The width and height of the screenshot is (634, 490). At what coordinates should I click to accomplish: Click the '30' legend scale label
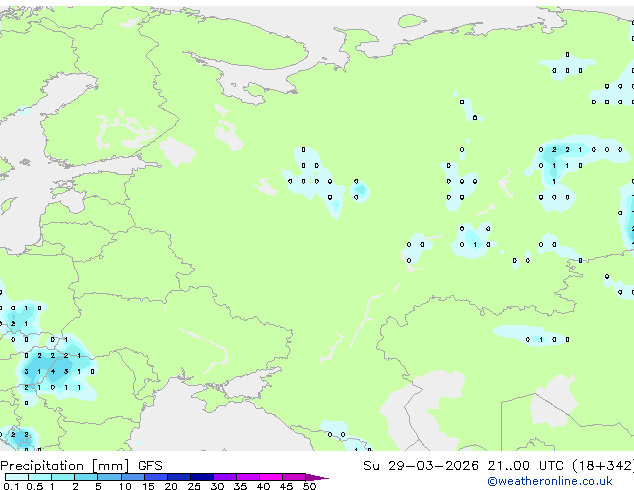pos(217,486)
